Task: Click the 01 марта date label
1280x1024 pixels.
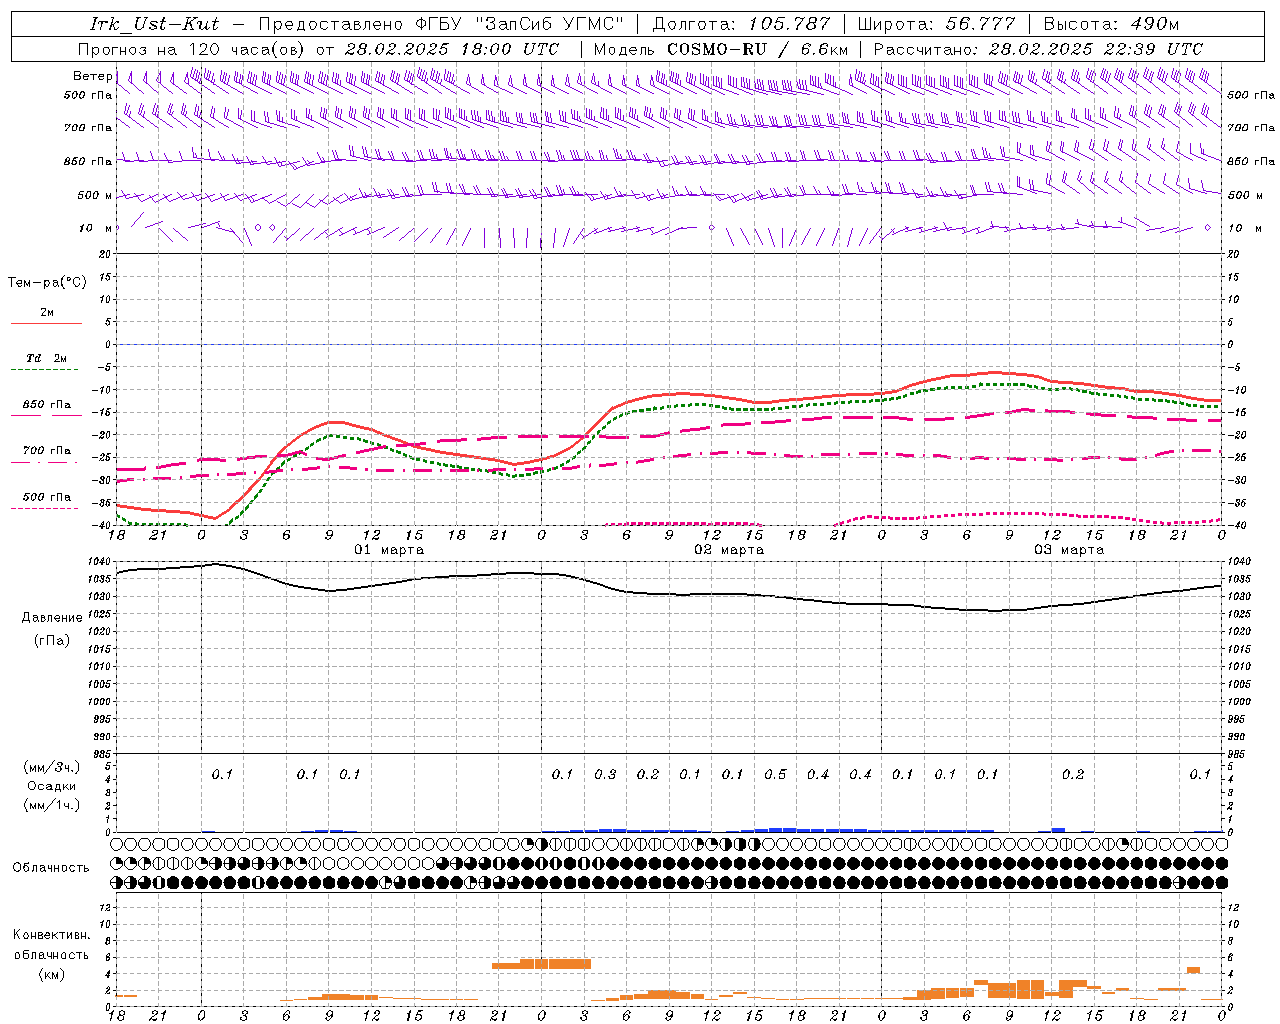Action: tap(389, 550)
